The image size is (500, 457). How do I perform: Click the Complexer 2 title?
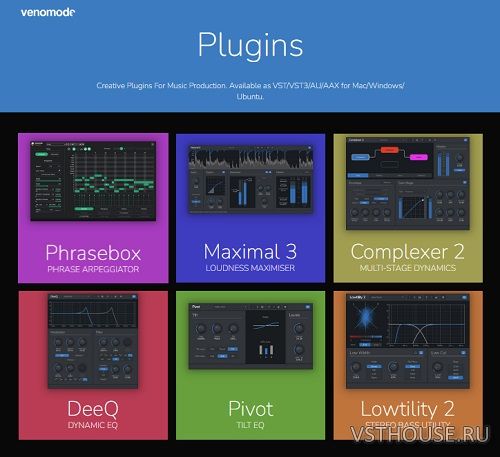tap(407, 252)
